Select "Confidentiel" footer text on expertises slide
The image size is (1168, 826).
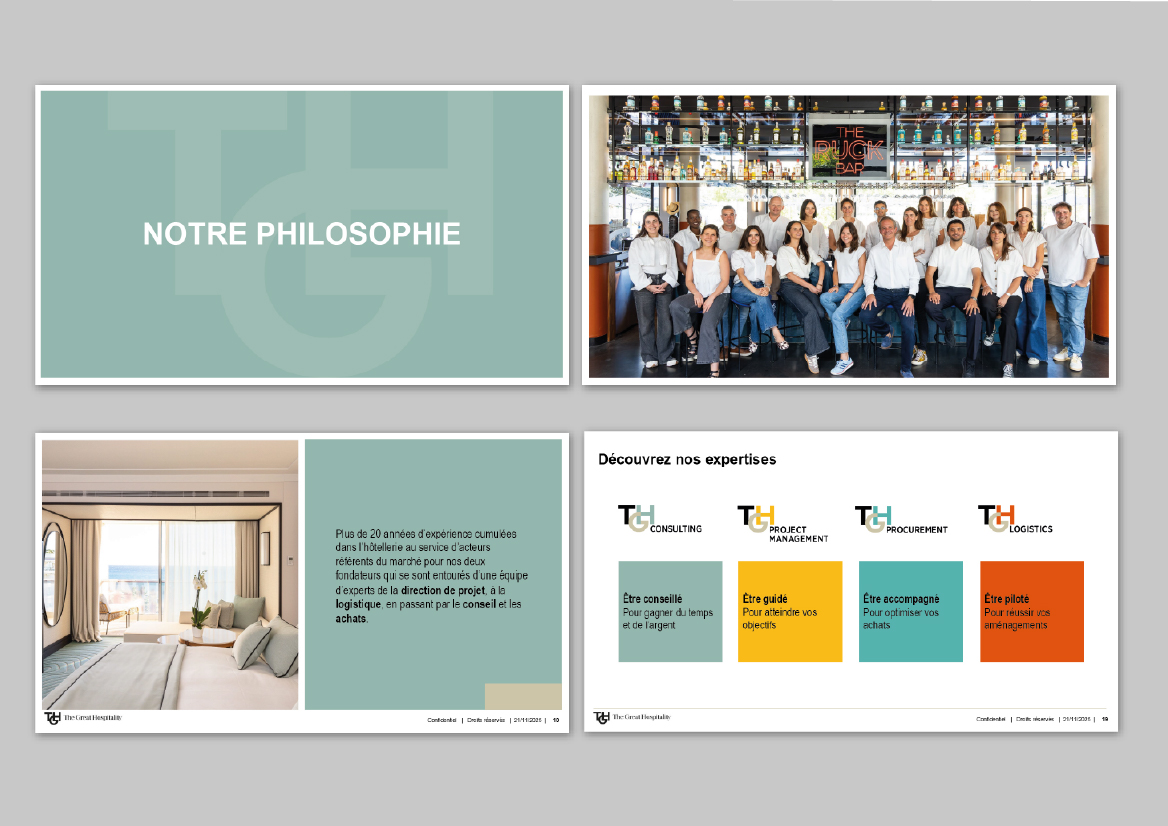point(991,719)
